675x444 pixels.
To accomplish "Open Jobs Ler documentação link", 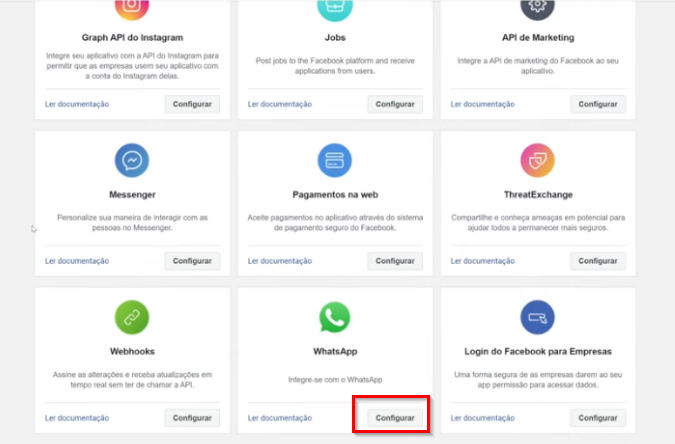I will [x=280, y=104].
